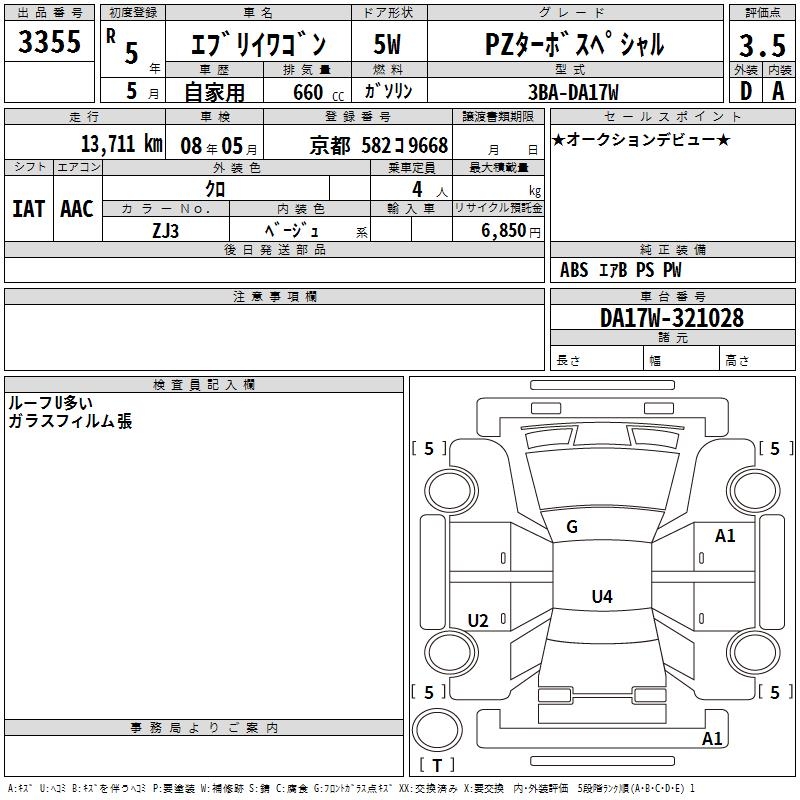Click ABS in the genuine equipment list
The height and width of the screenshot is (800, 800).
[x=574, y=270]
